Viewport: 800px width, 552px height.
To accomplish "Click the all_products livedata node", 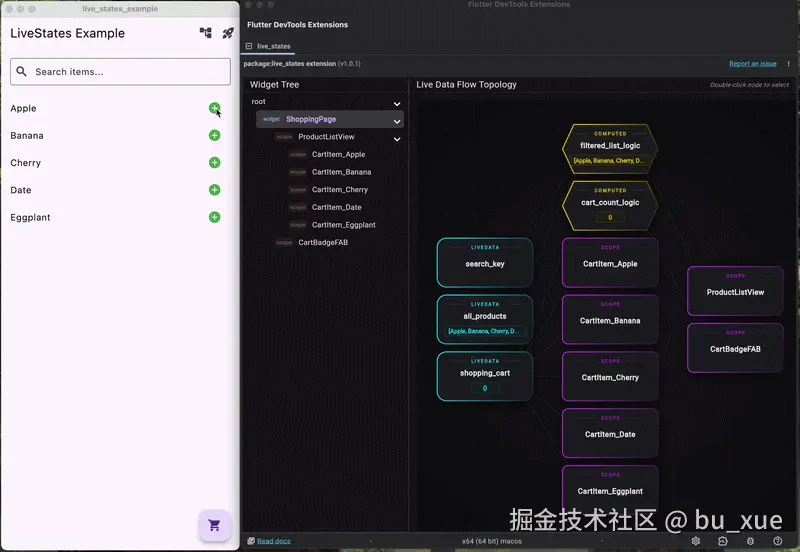I will [x=485, y=319].
